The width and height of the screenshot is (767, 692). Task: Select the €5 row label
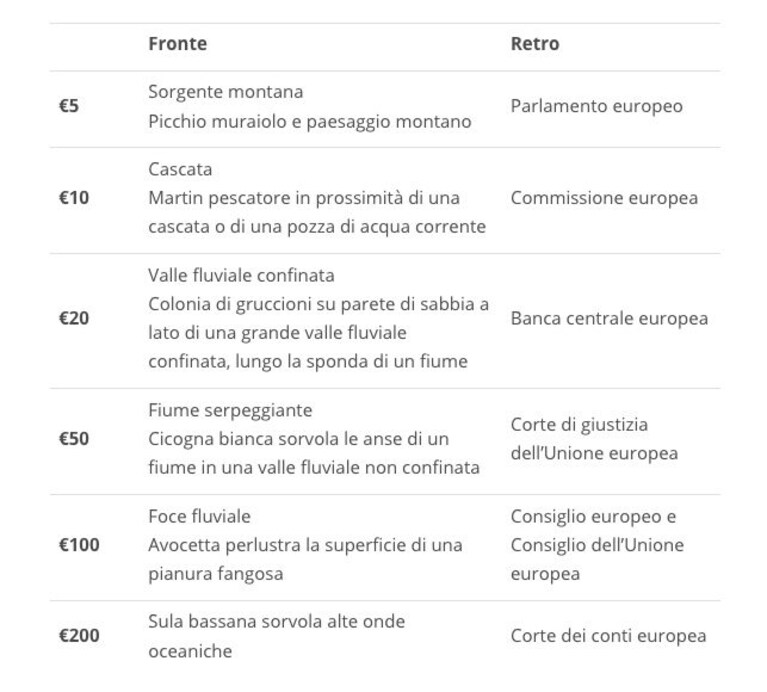click(x=69, y=106)
